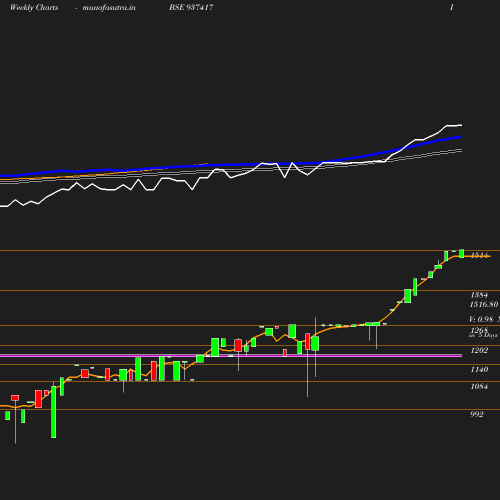500x500 pixels.
Task: Click the 'Weekly Charts' title text
Action: click(34, 7)
